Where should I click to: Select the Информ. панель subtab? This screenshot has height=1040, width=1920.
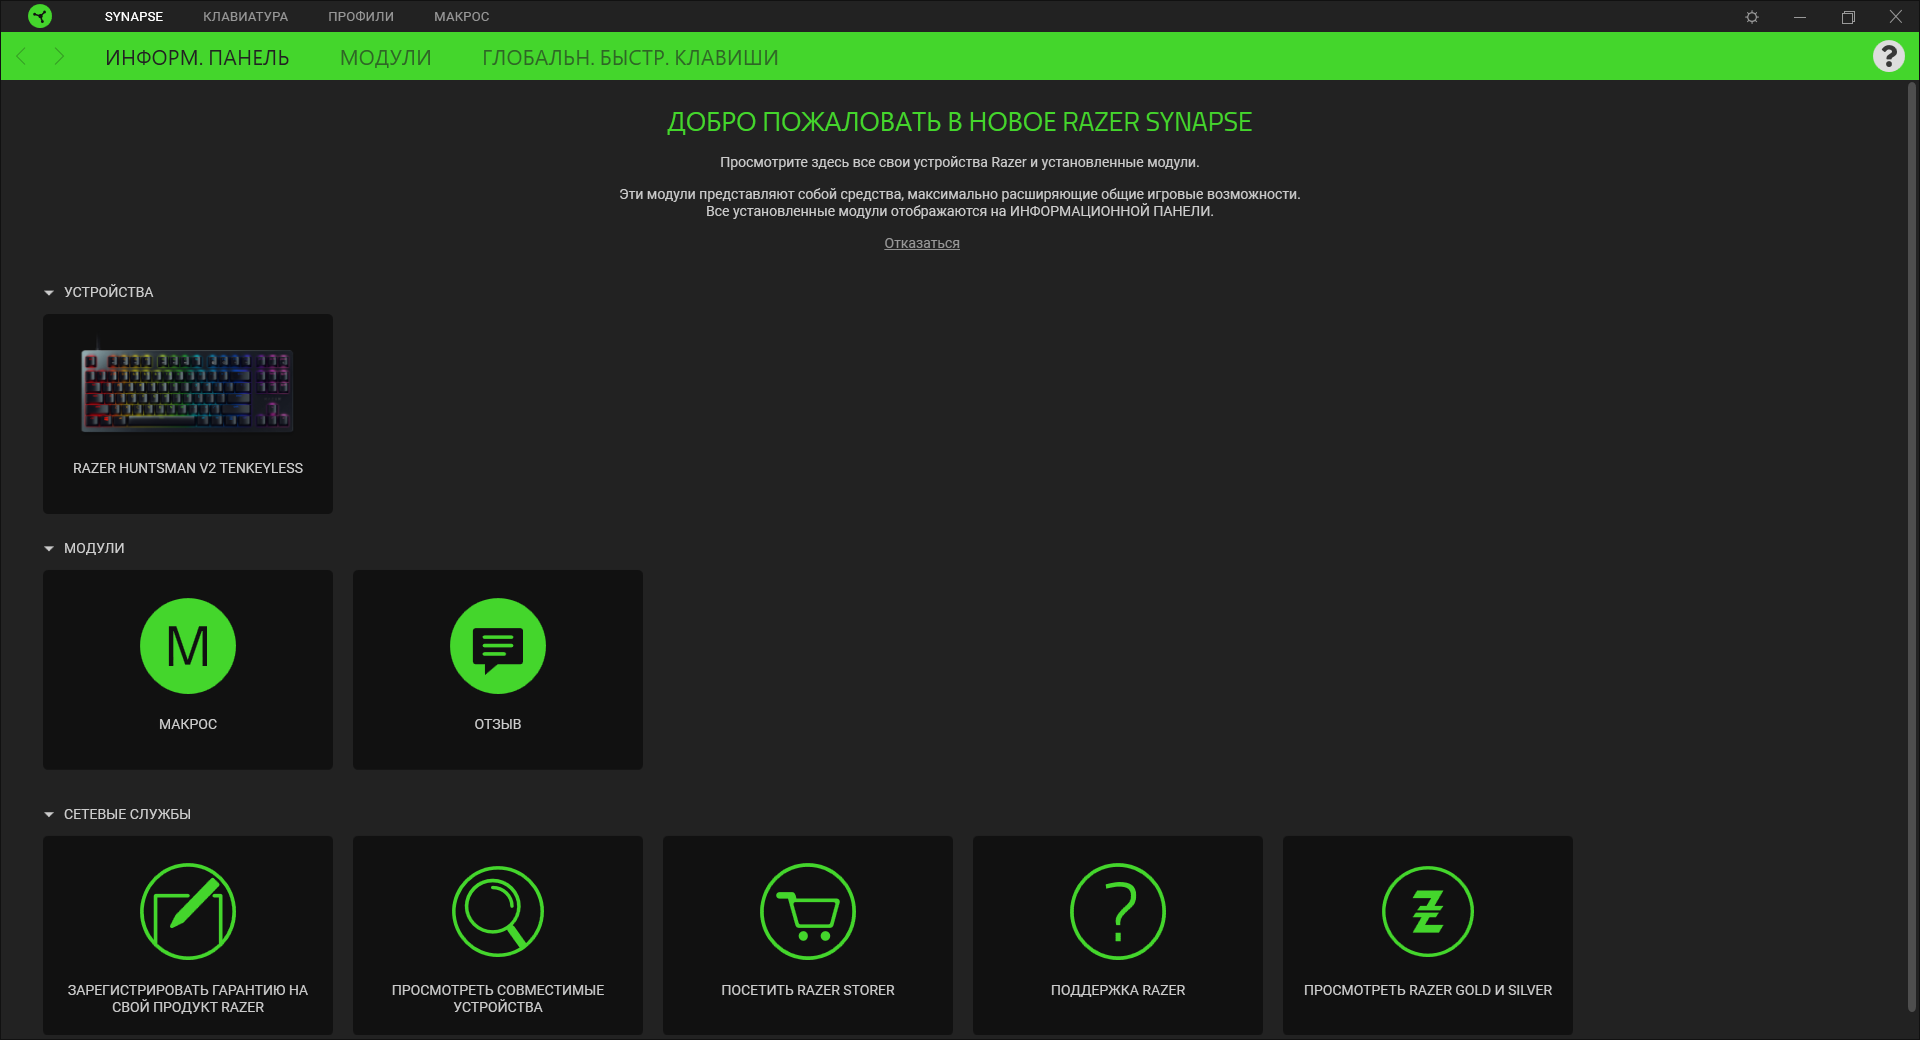pyautogui.click(x=197, y=58)
